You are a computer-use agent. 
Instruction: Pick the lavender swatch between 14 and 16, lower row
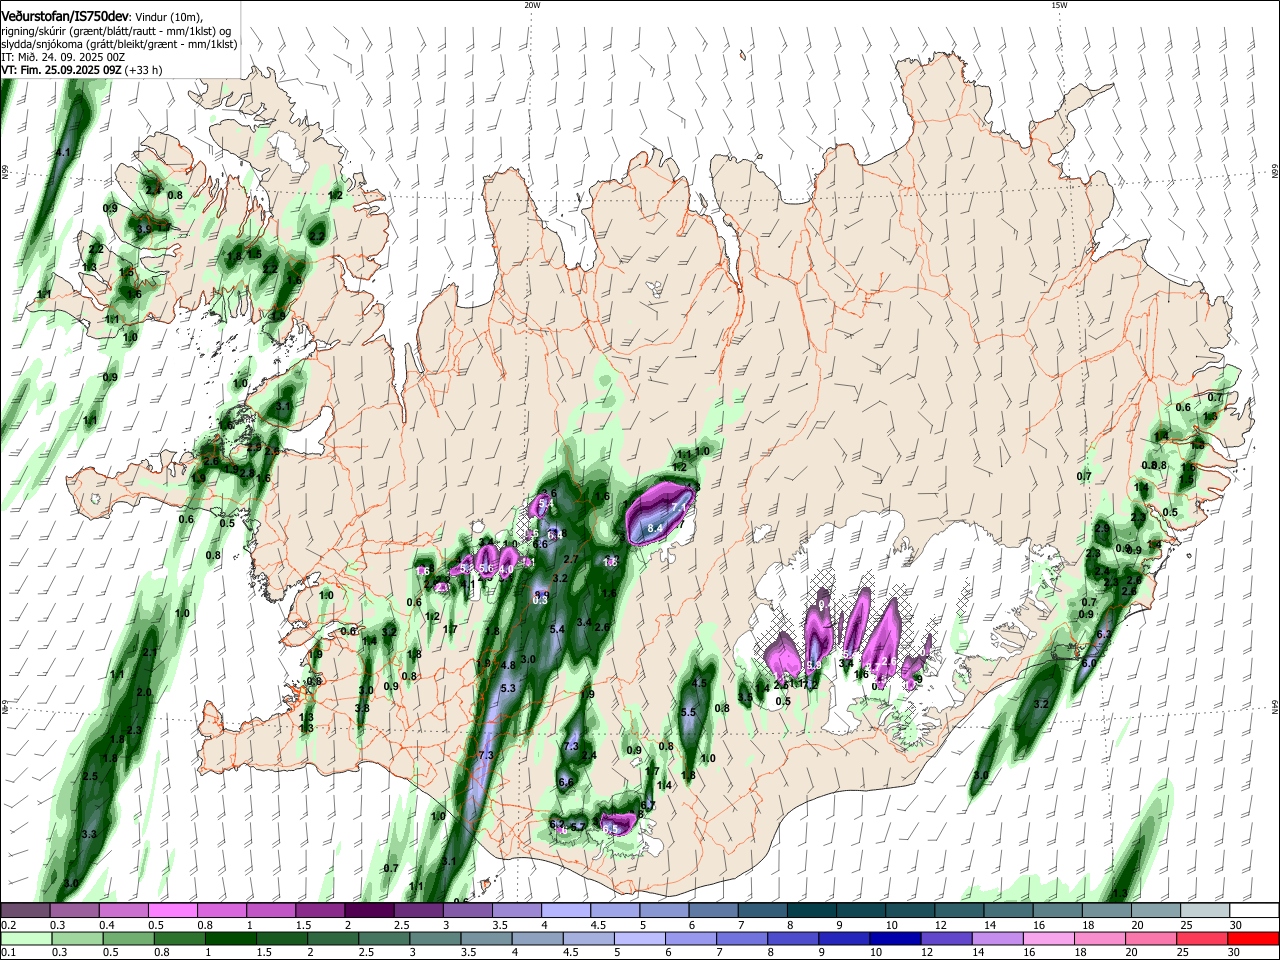pos(997,938)
